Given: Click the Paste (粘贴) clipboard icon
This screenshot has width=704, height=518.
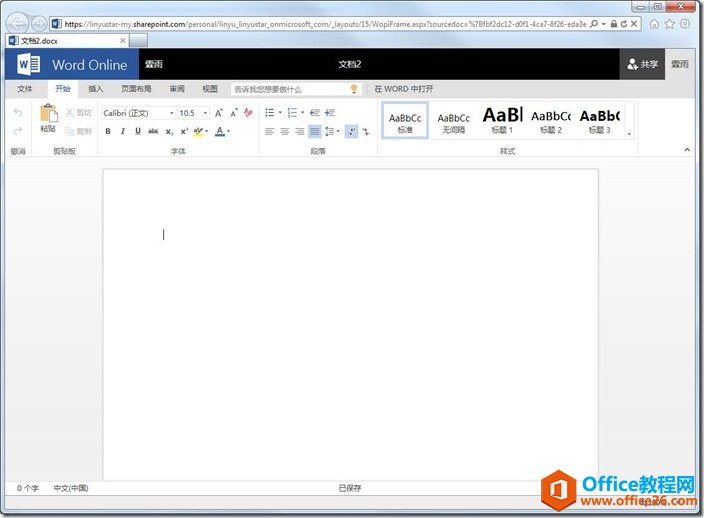Looking at the screenshot, I should pos(48,114).
